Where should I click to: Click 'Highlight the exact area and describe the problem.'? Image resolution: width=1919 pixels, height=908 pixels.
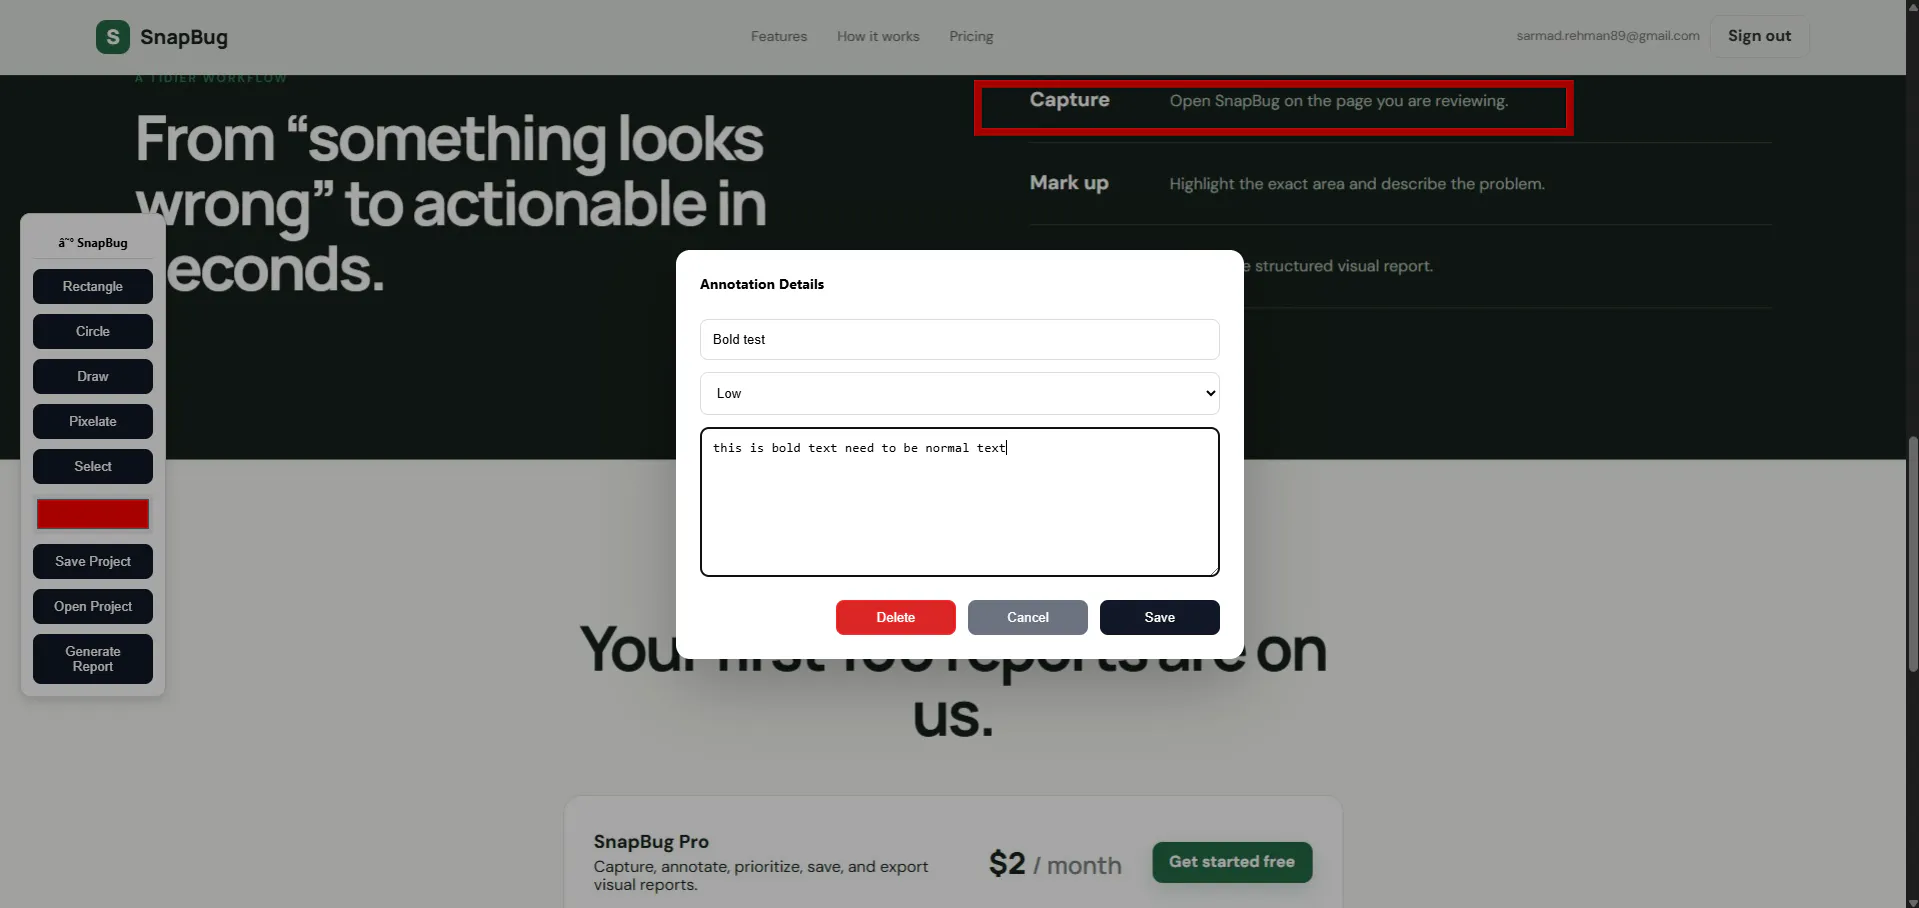coord(1357,184)
